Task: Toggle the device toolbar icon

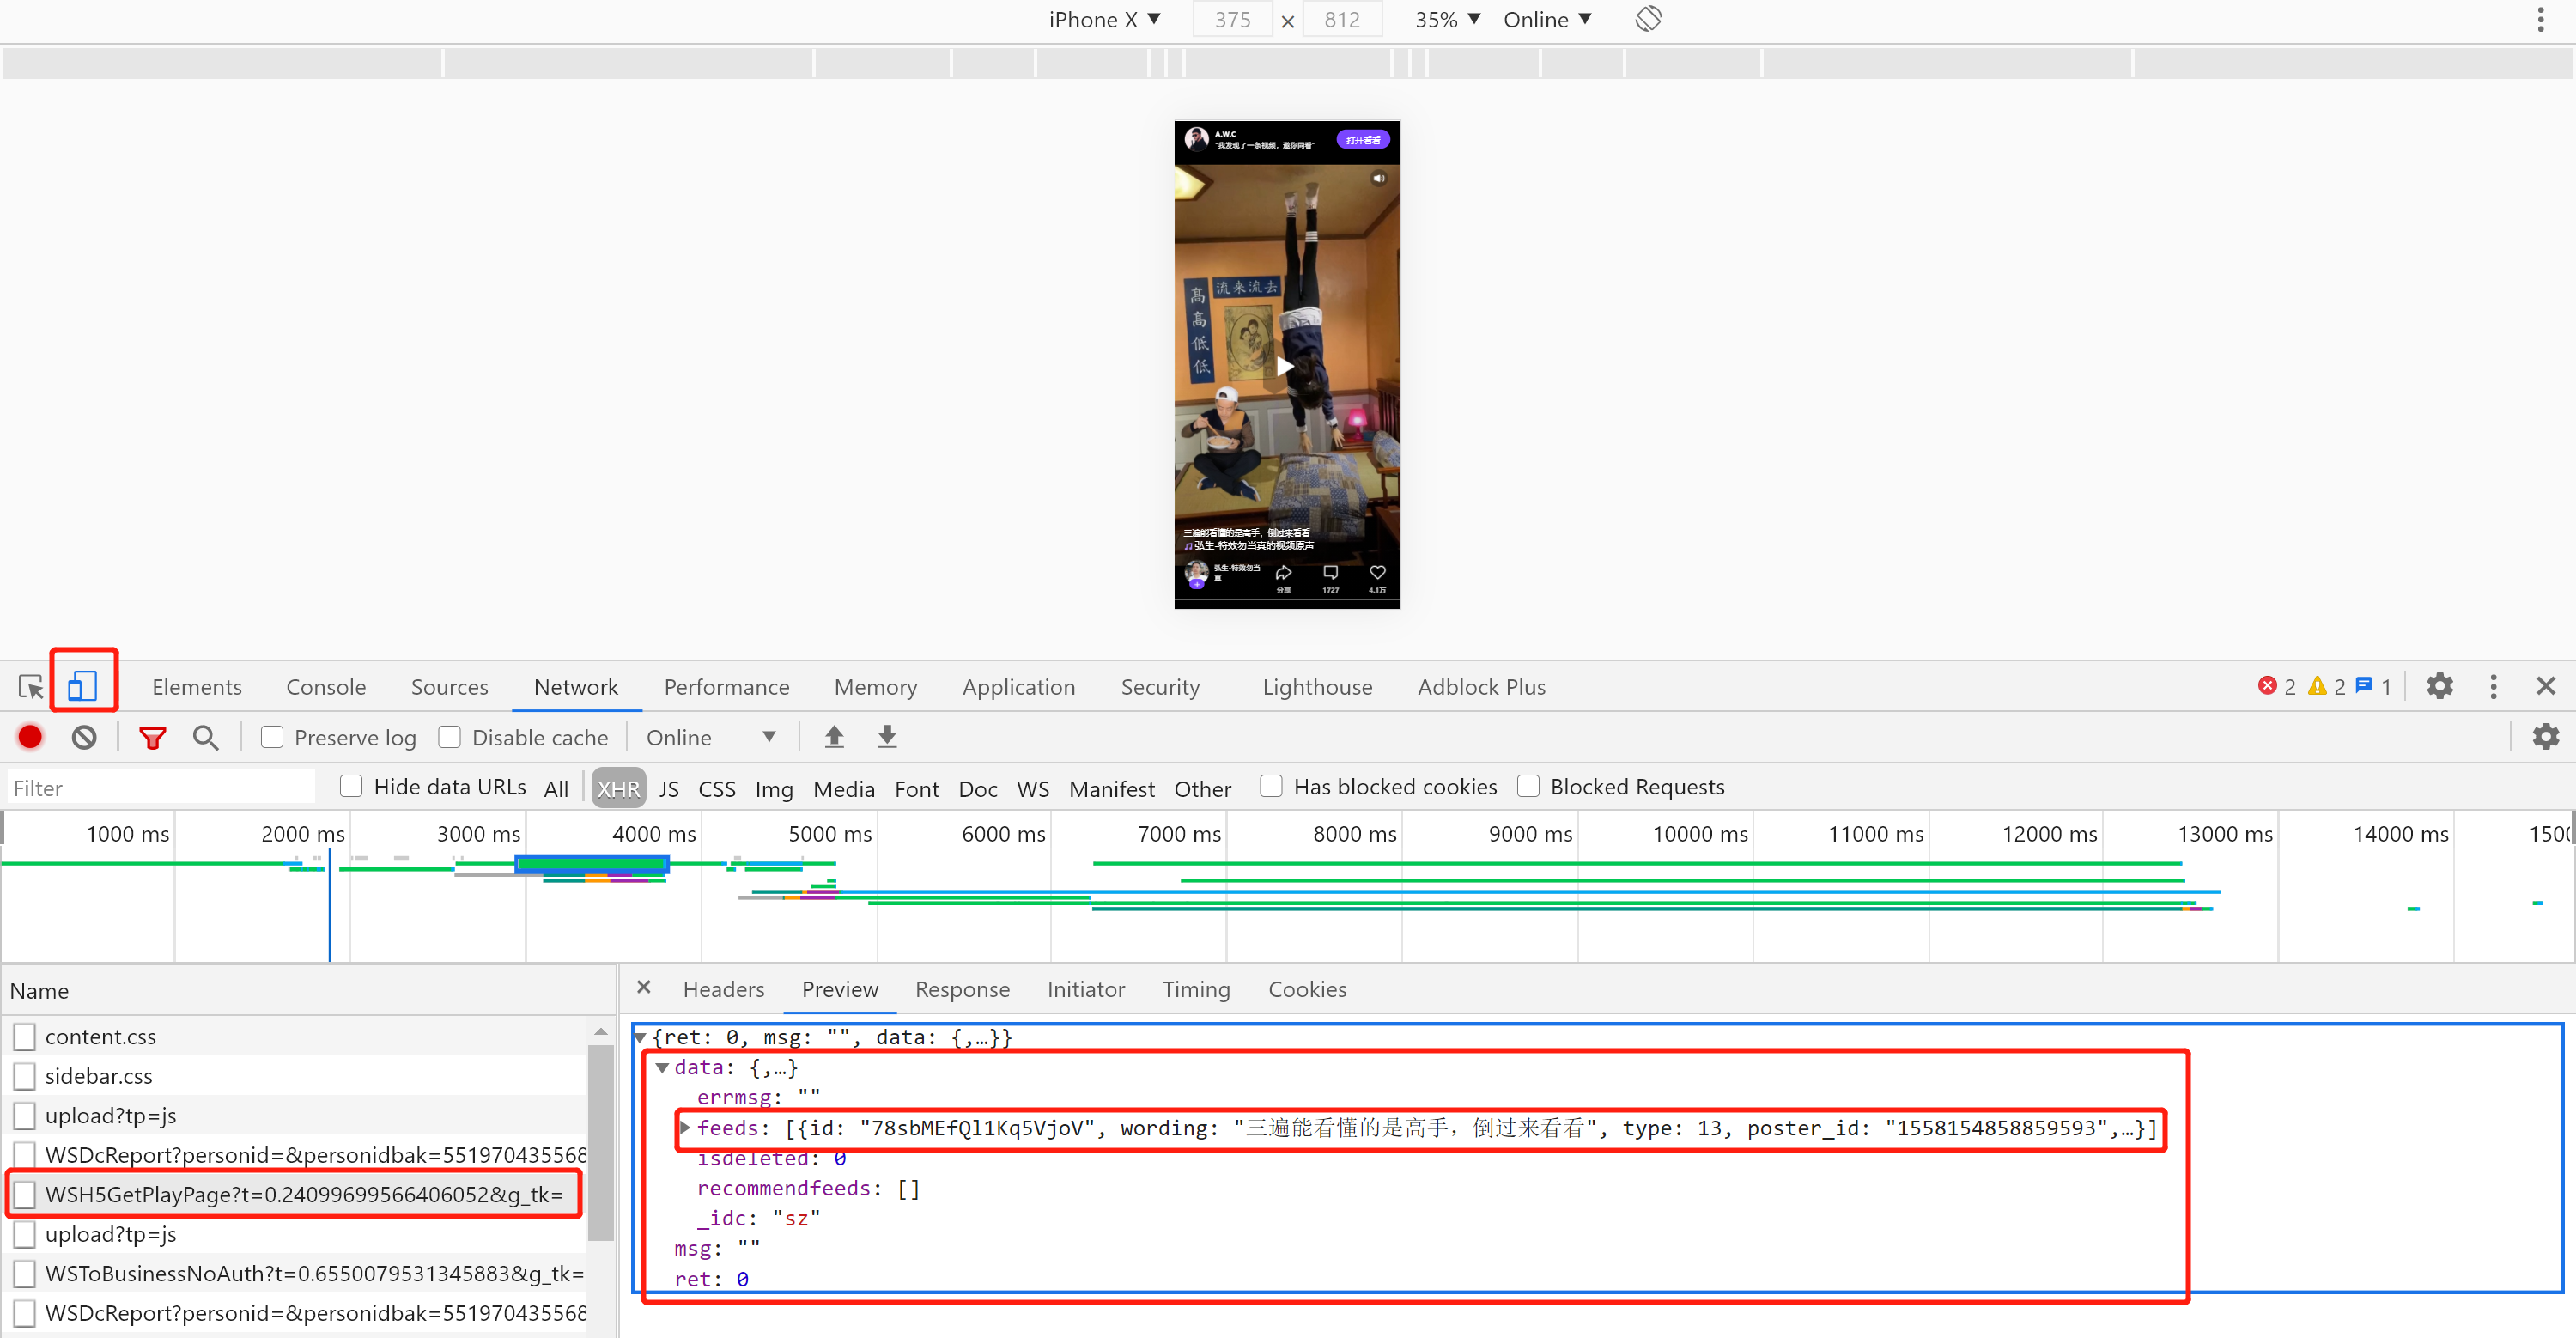Action: (82, 686)
